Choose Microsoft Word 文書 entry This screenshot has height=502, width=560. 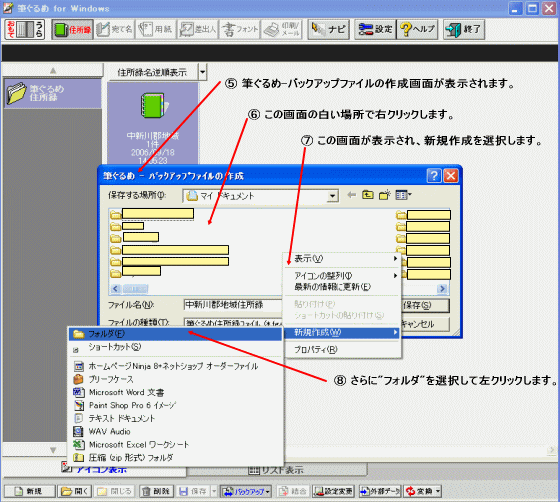point(175,392)
